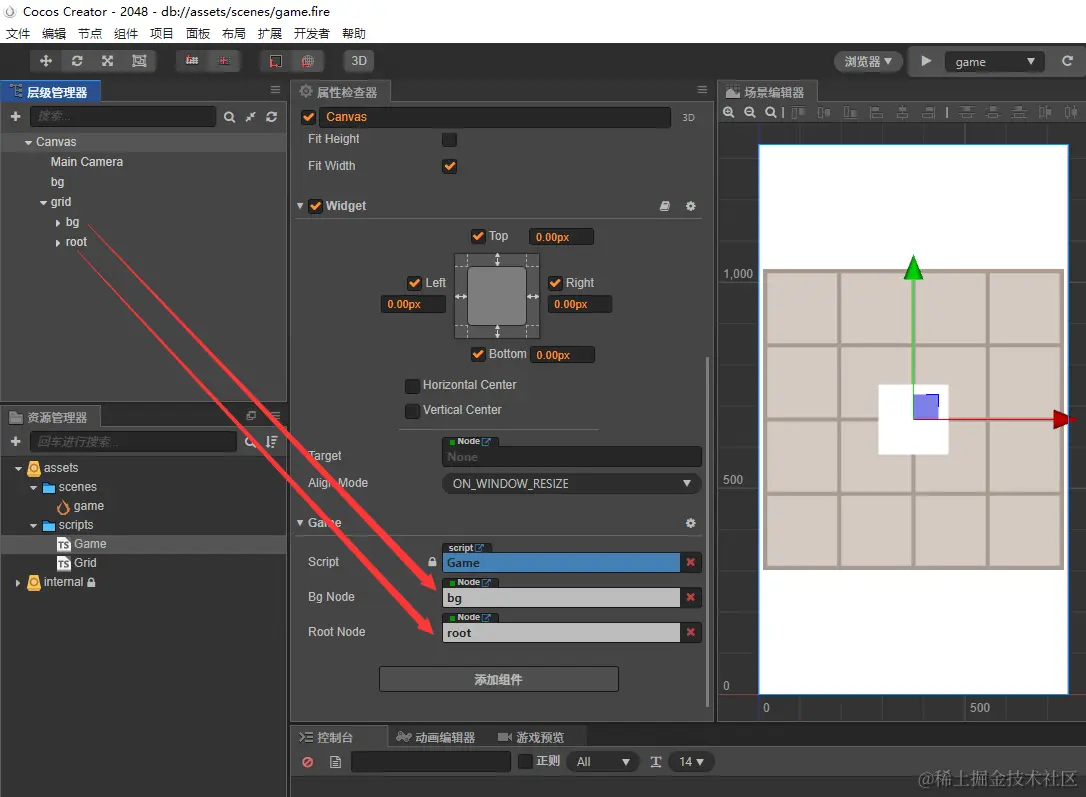Viewport: 1086px width, 797px height.
Task: Toggle the 正则 regex checkbox in console
Action: (526, 761)
